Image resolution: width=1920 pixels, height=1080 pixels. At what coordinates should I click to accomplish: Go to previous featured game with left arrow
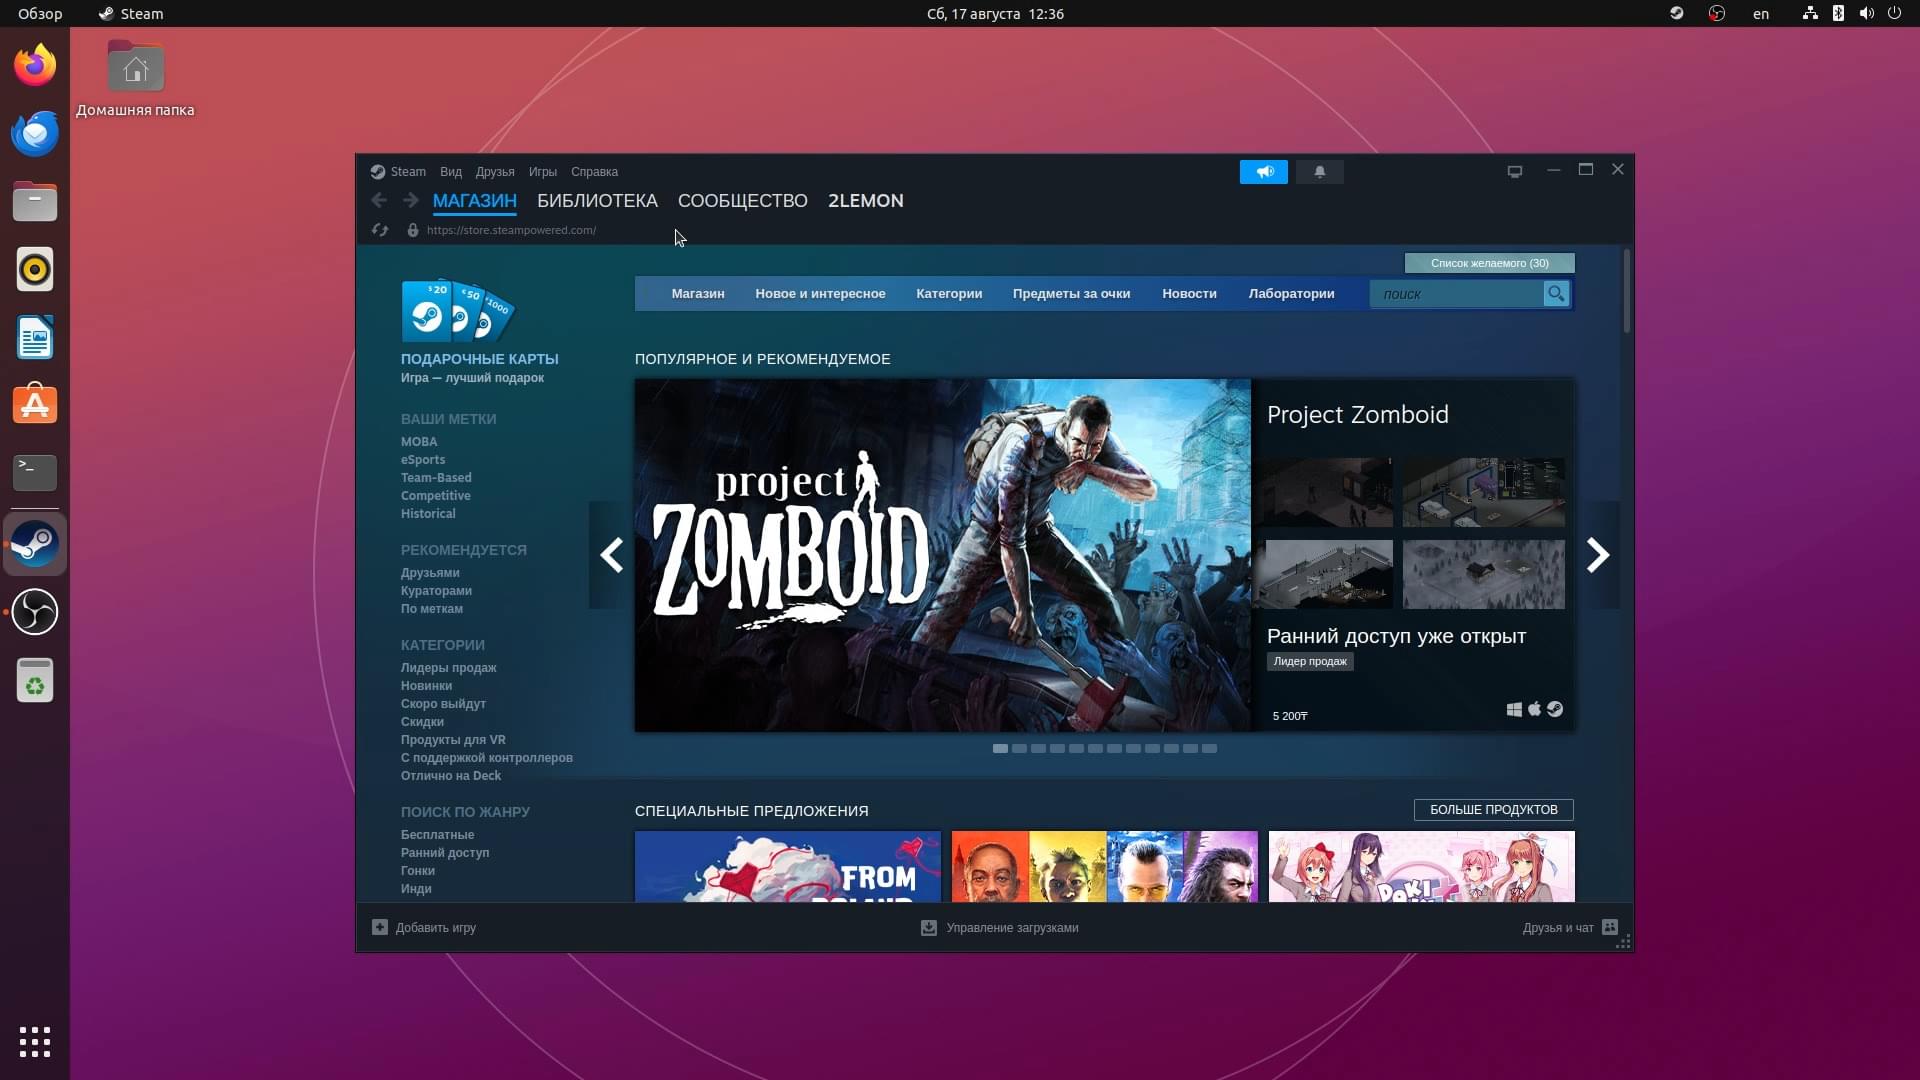coord(612,555)
